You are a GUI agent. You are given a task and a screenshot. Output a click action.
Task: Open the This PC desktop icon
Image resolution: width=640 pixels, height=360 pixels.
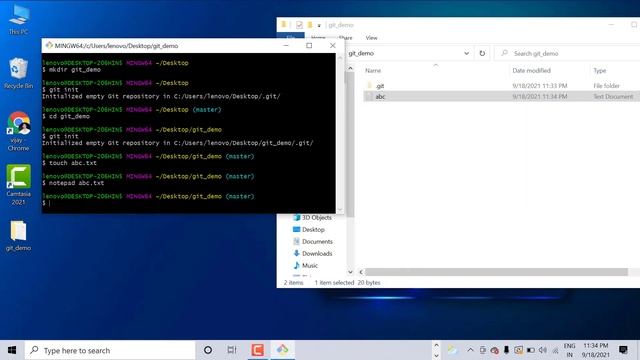coord(18,19)
